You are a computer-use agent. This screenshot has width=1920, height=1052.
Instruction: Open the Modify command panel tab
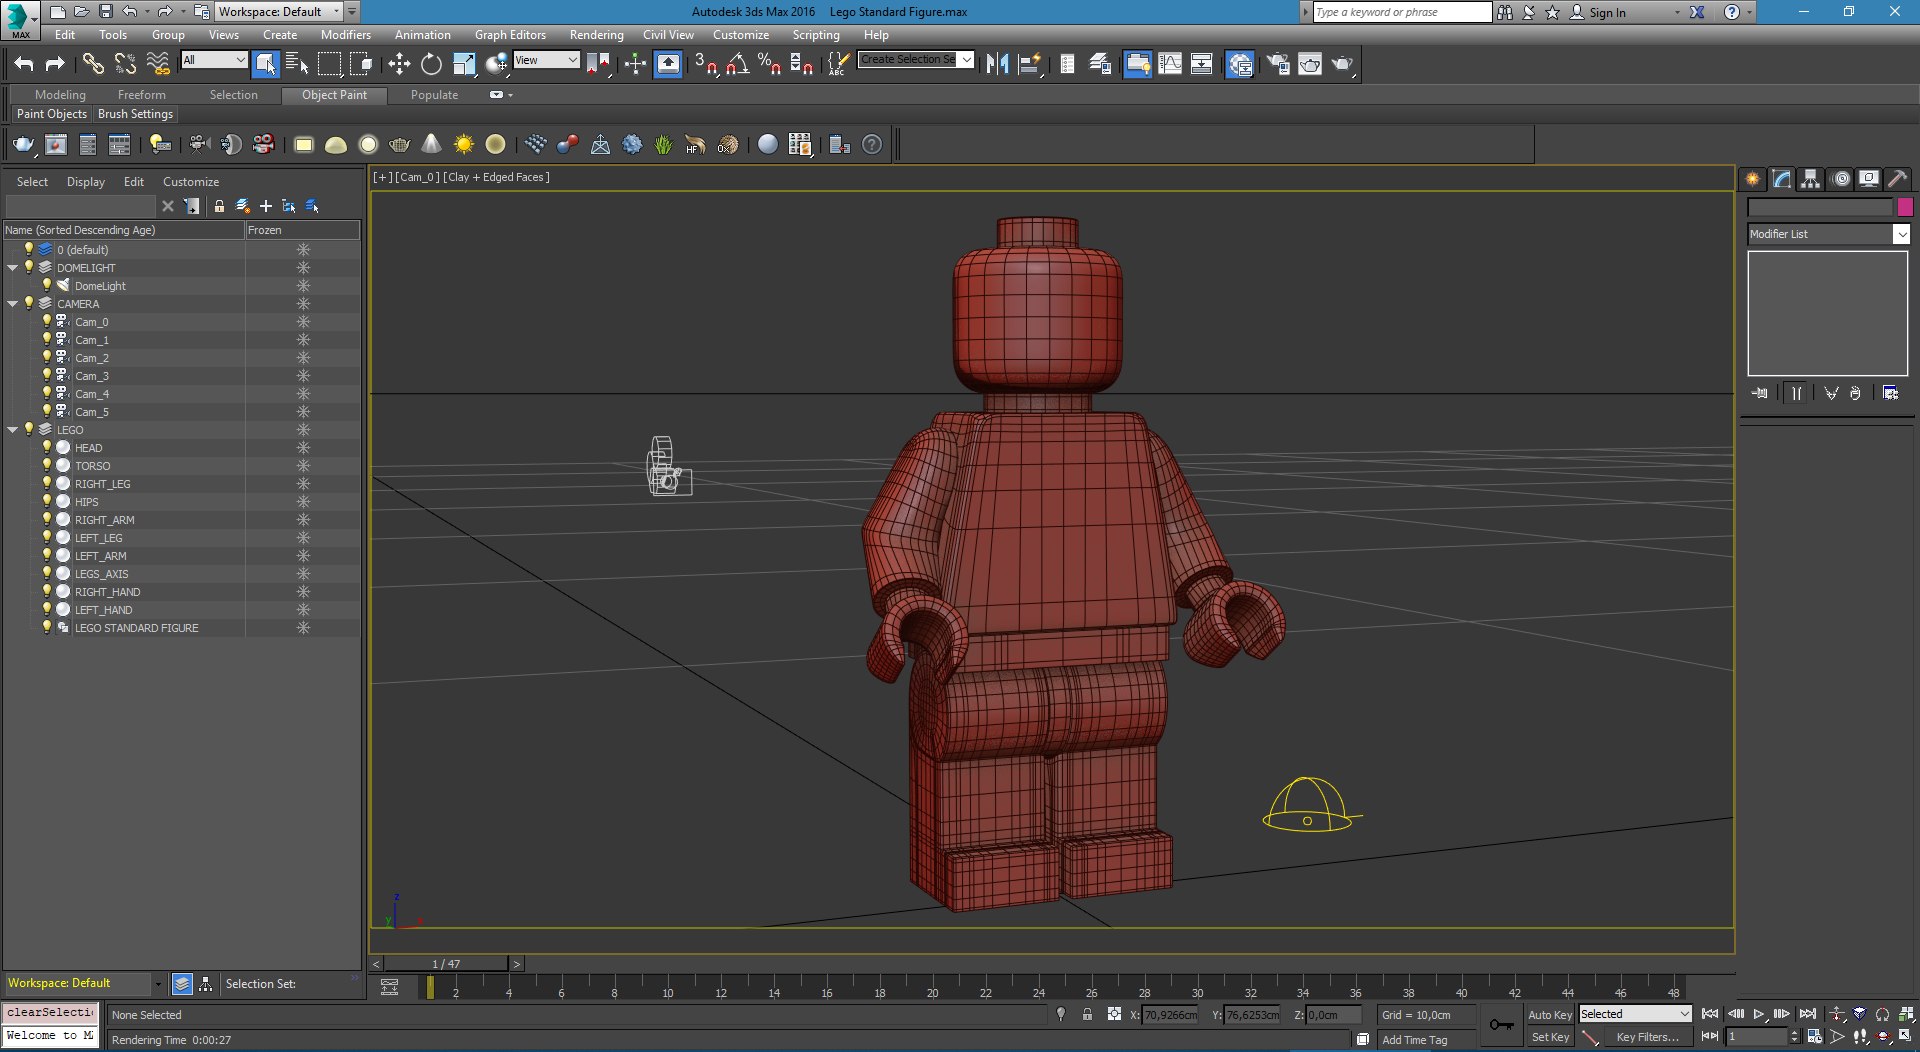(x=1782, y=179)
